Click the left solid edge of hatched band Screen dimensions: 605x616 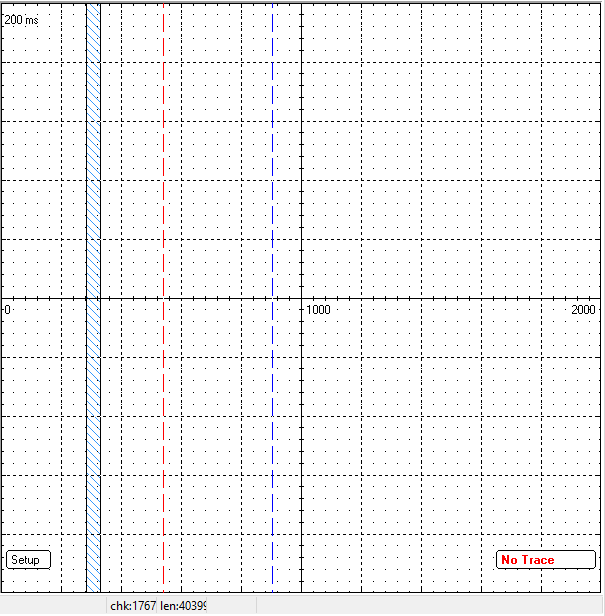coord(86,200)
